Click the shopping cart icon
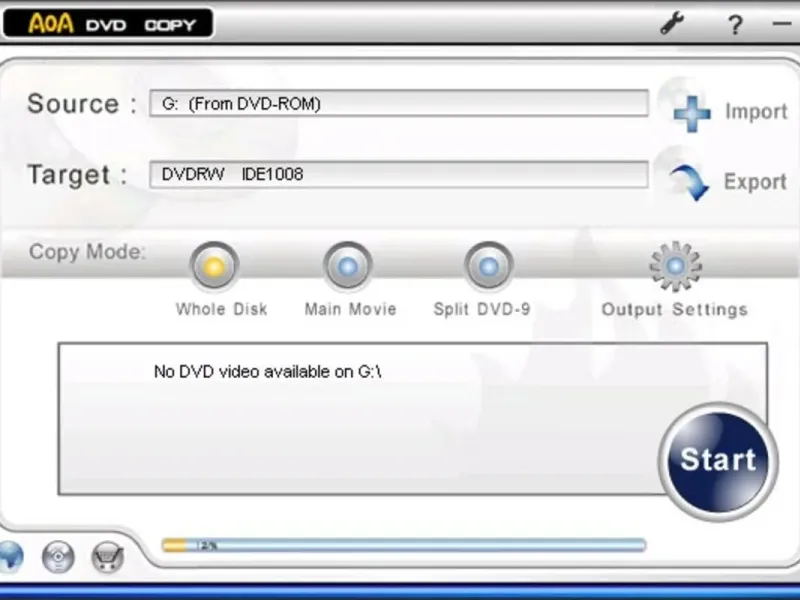 coord(108,557)
